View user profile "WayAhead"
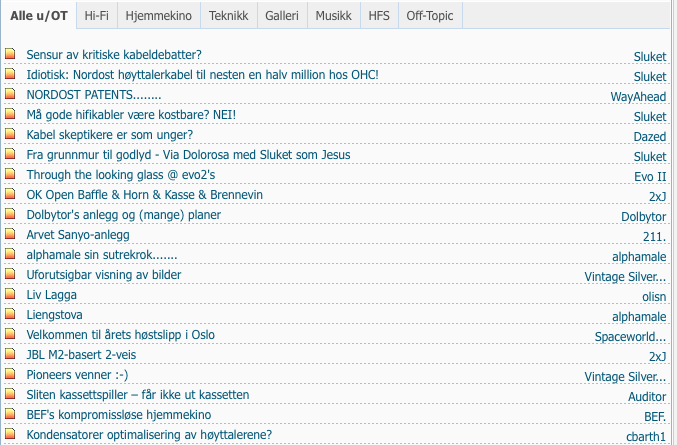This screenshot has width=677, height=445. tap(638, 97)
